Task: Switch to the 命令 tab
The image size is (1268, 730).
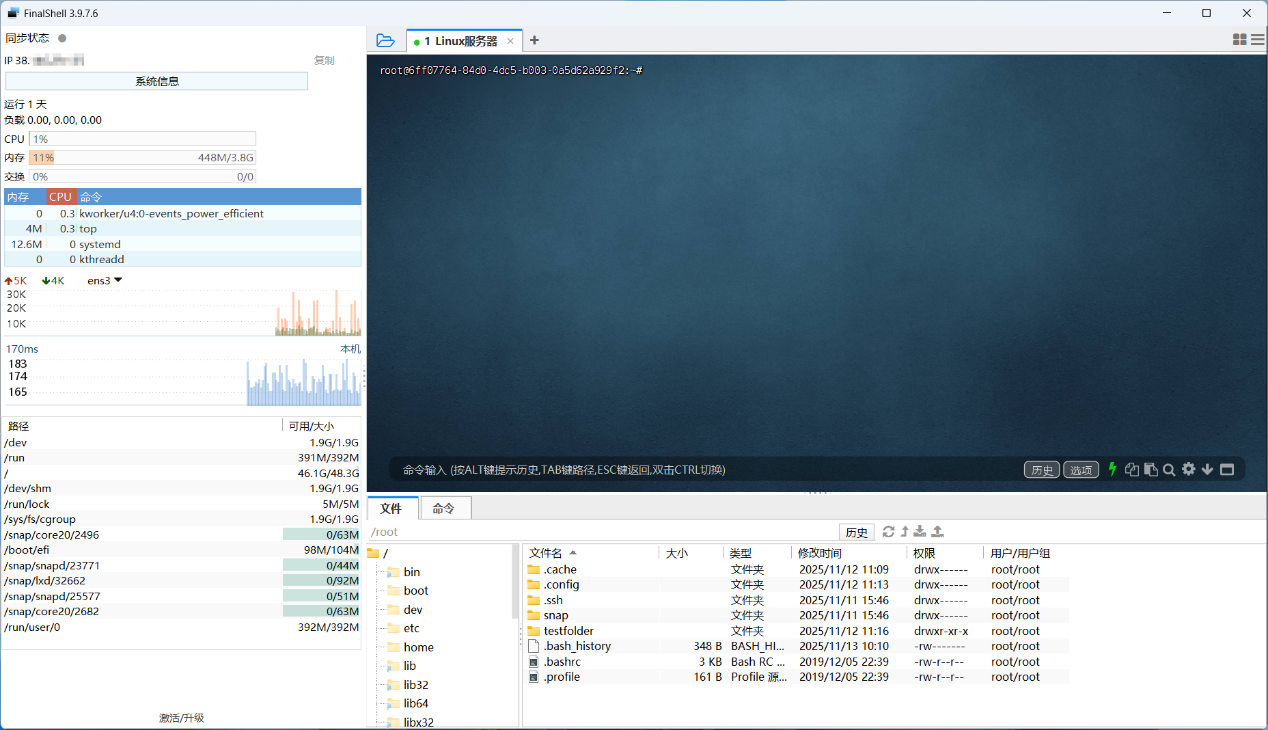Action: point(444,508)
